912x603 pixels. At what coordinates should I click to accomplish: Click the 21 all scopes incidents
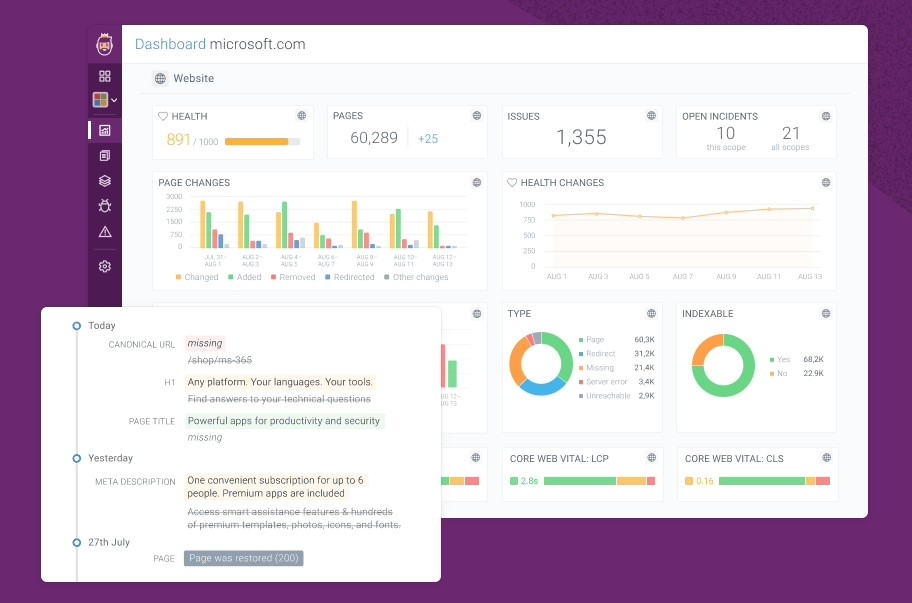(790, 138)
